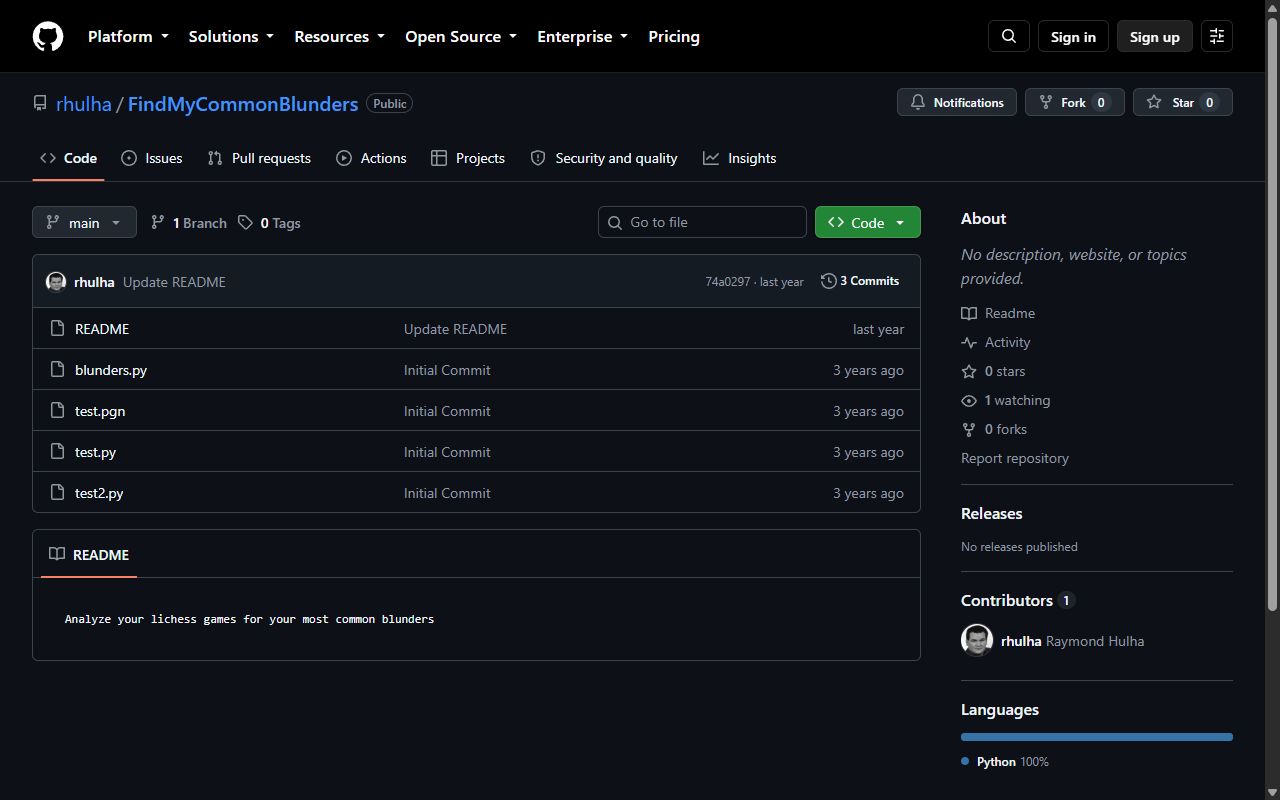Click the contributor avatar for Raymond Hulha

(977, 640)
